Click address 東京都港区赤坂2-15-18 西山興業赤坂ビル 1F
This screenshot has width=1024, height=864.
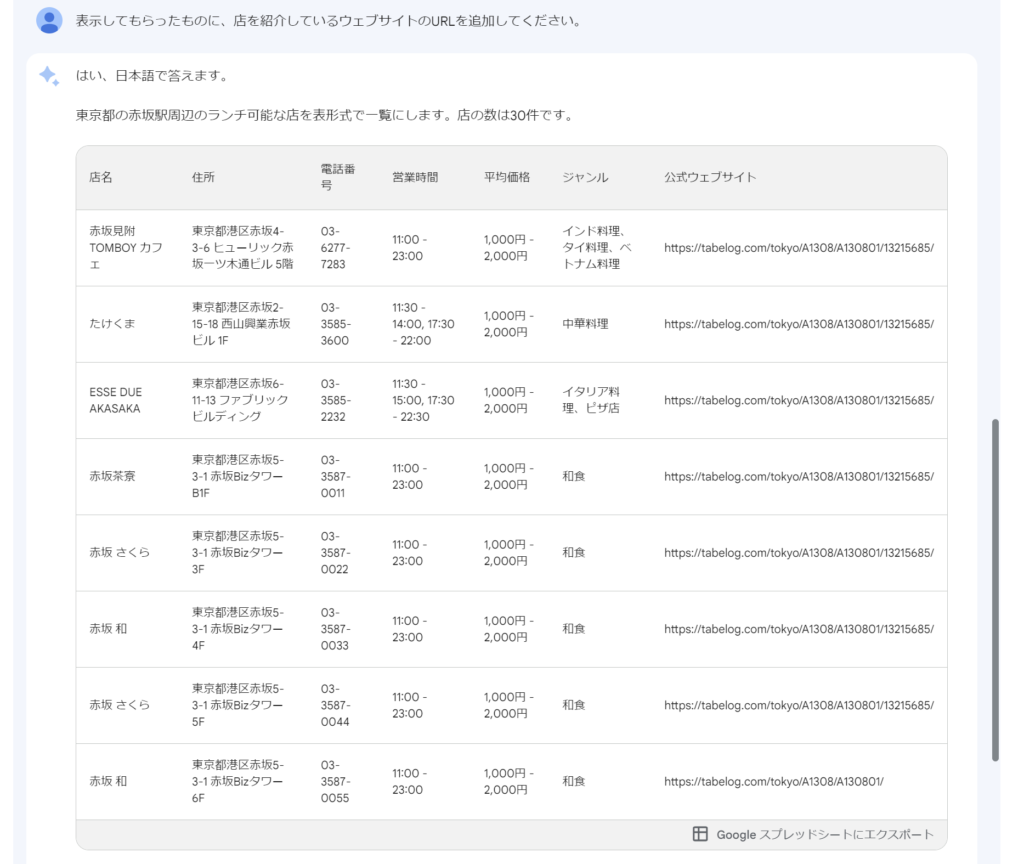[x=241, y=324]
